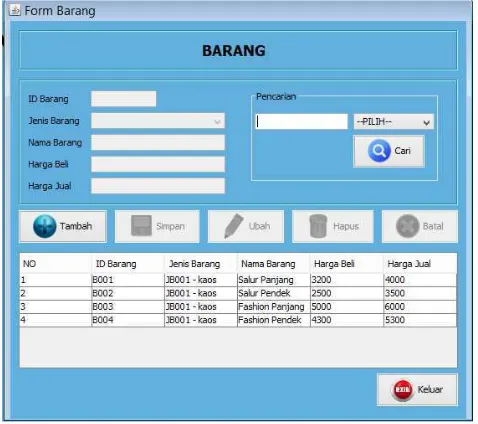Image resolution: width=478 pixels, height=424 pixels.
Task: Click the Harga Jual table column header
Action: click(x=420, y=264)
